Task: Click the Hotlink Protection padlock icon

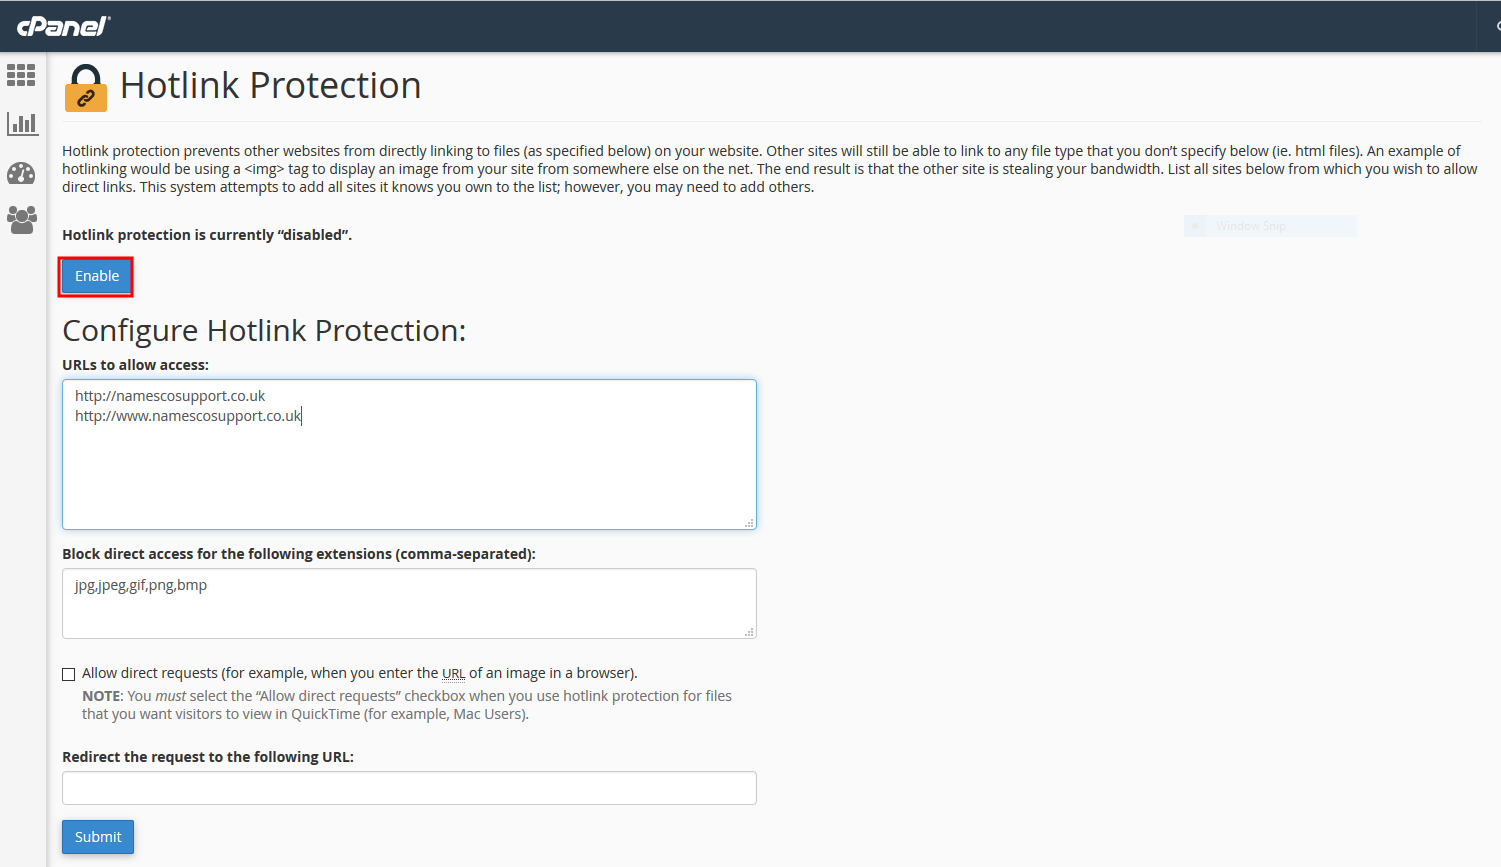Action: pos(86,88)
